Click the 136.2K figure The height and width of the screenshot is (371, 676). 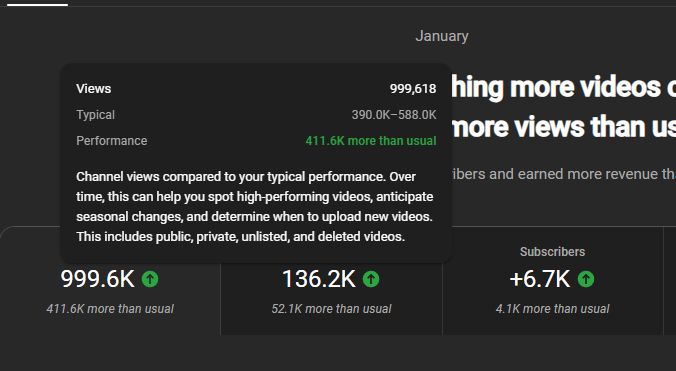click(319, 279)
